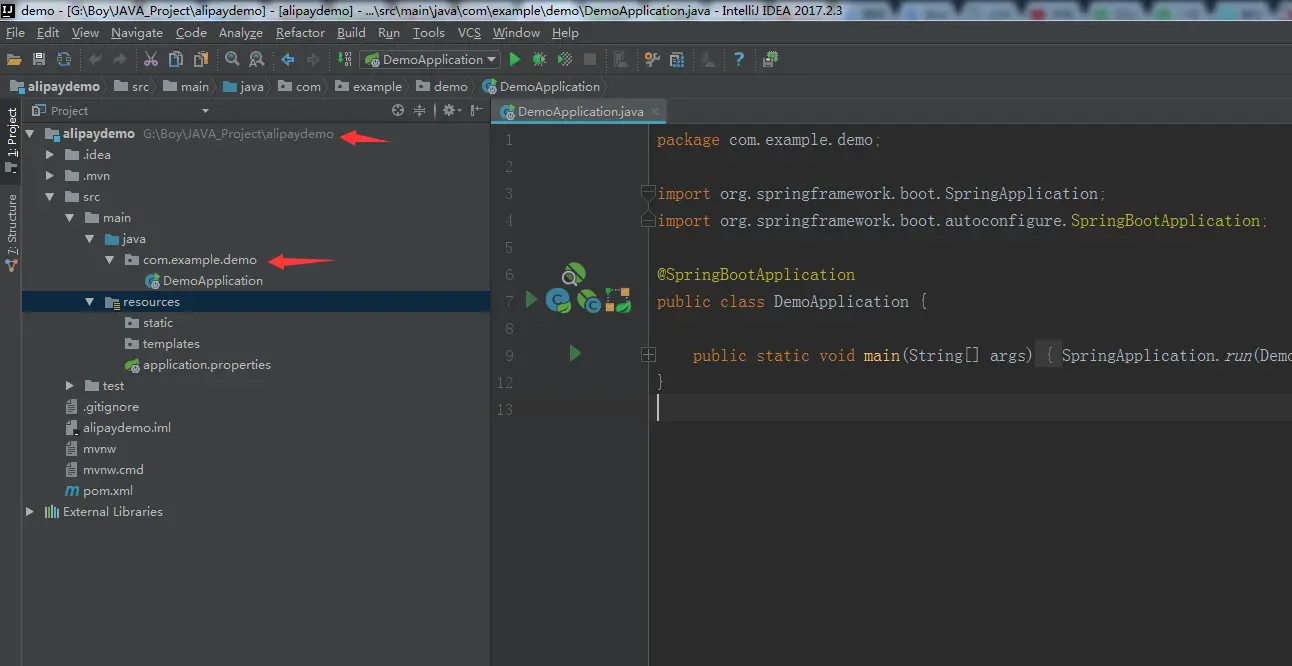Click the blue Back navigation arrow
Image resolution: width=1292 pixels, height=666 pixels.
coord(288,60)
